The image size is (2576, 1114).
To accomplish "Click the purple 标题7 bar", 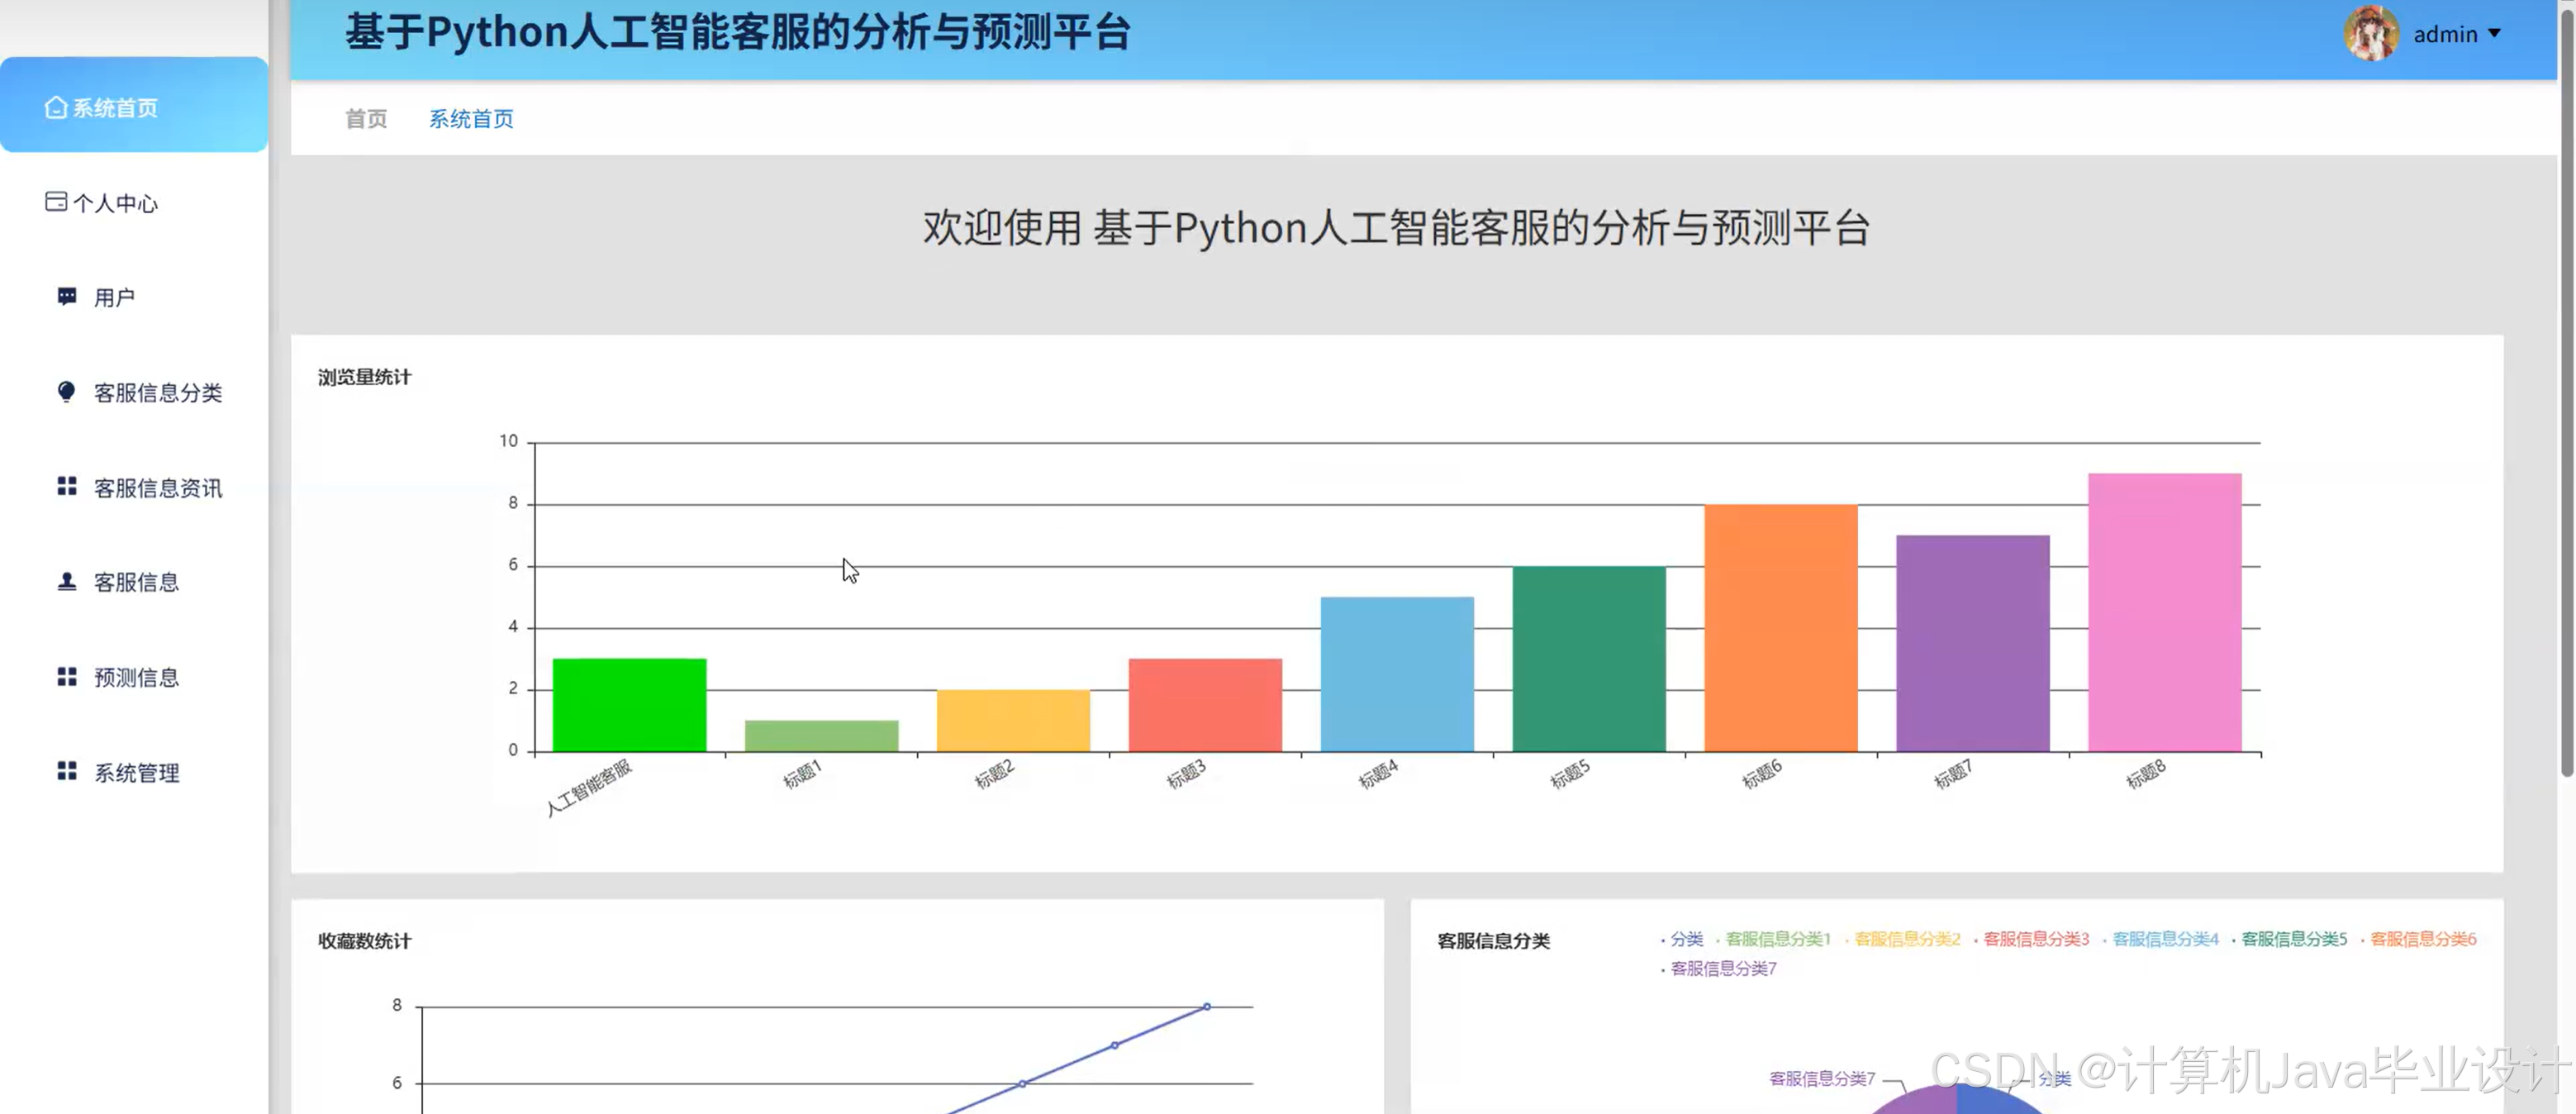I will coord(1973,643).
